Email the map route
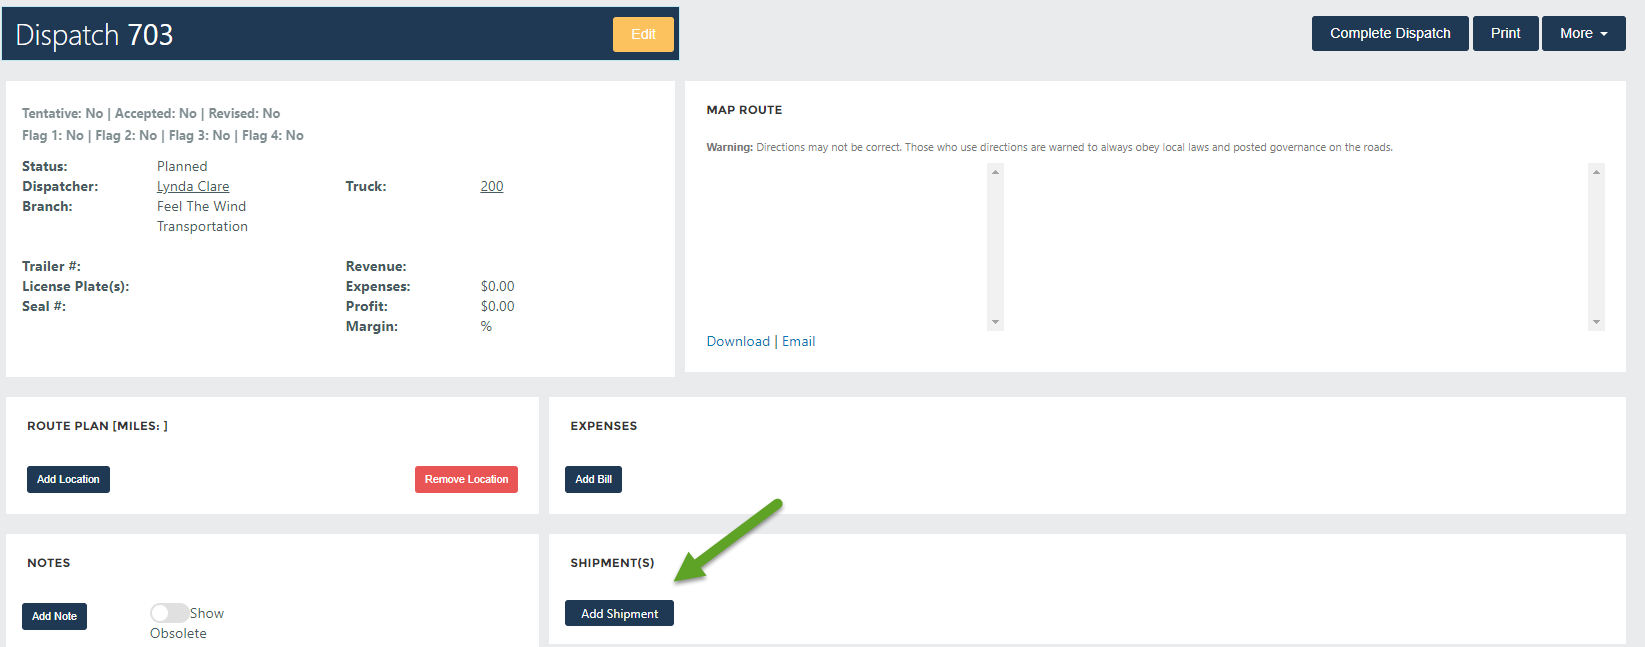Image resolution: width=1645 pixels, height=647 pixels. [x=798, y=341]
